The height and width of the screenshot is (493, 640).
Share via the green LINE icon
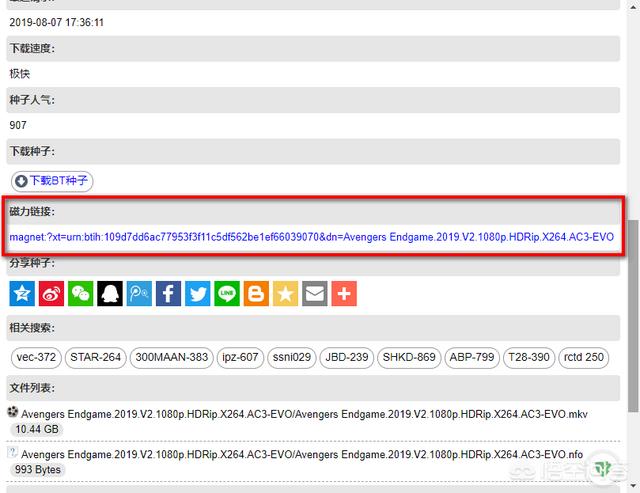[227, 293]
